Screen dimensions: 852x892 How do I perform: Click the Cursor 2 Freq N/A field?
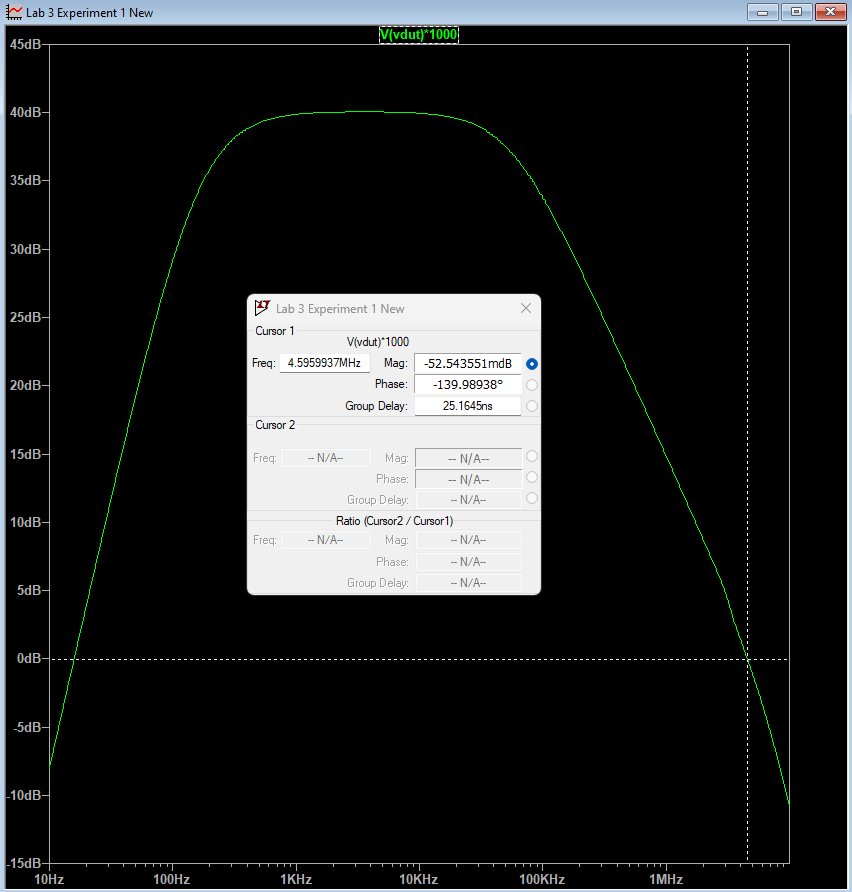click(326, 458)
